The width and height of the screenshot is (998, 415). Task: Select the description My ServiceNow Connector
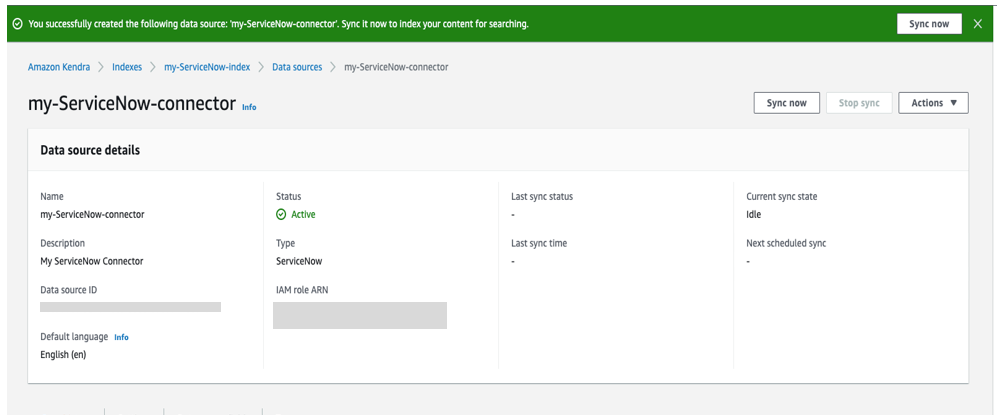pos(92,261)
